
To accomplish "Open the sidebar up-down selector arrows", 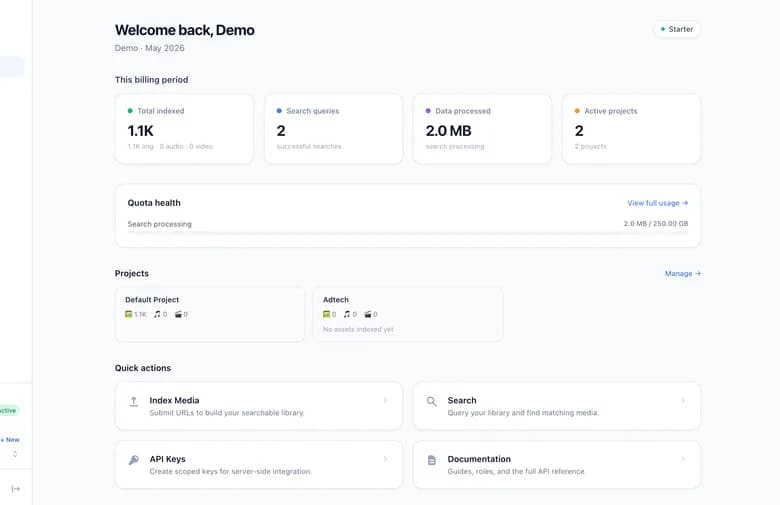I will [15, 454].
